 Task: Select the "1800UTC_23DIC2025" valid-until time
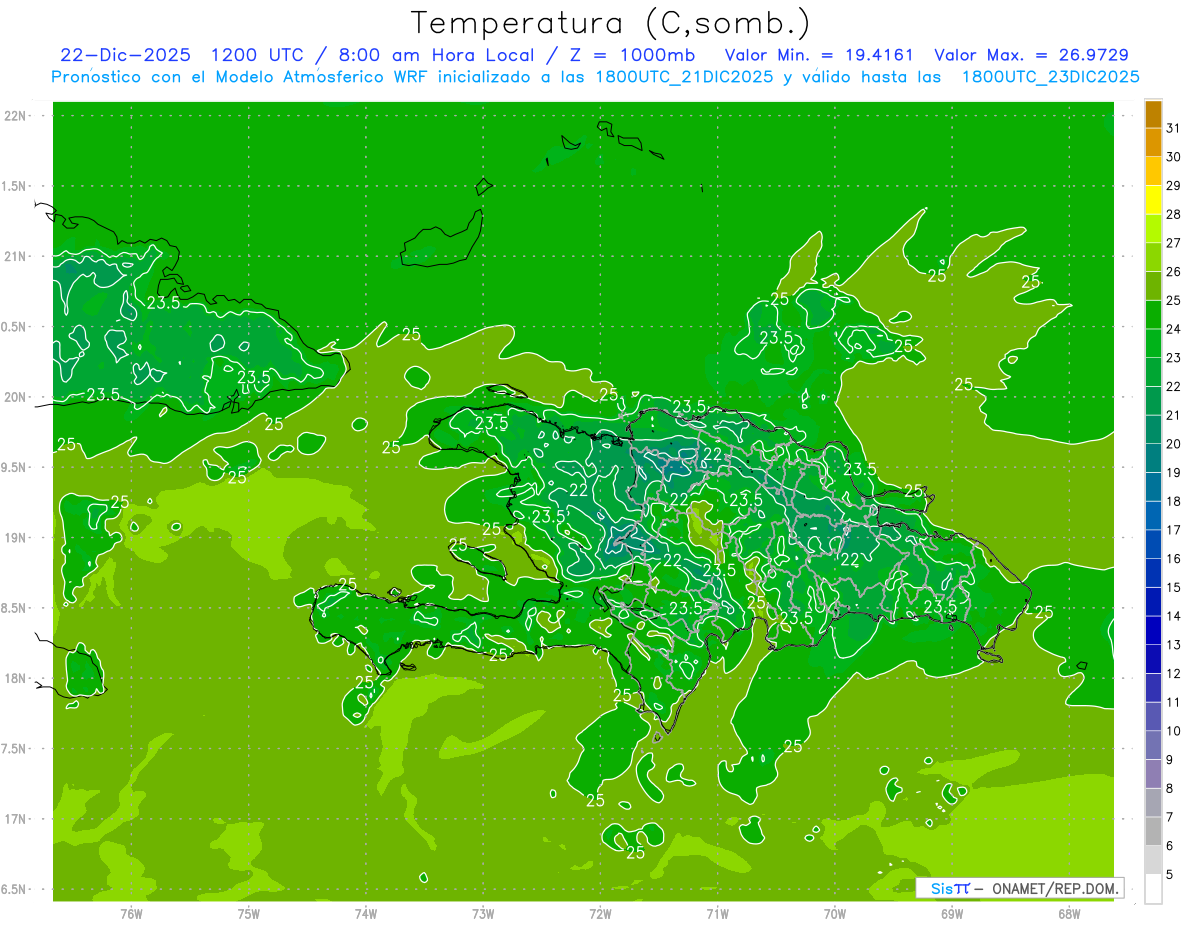[1051, 77]
